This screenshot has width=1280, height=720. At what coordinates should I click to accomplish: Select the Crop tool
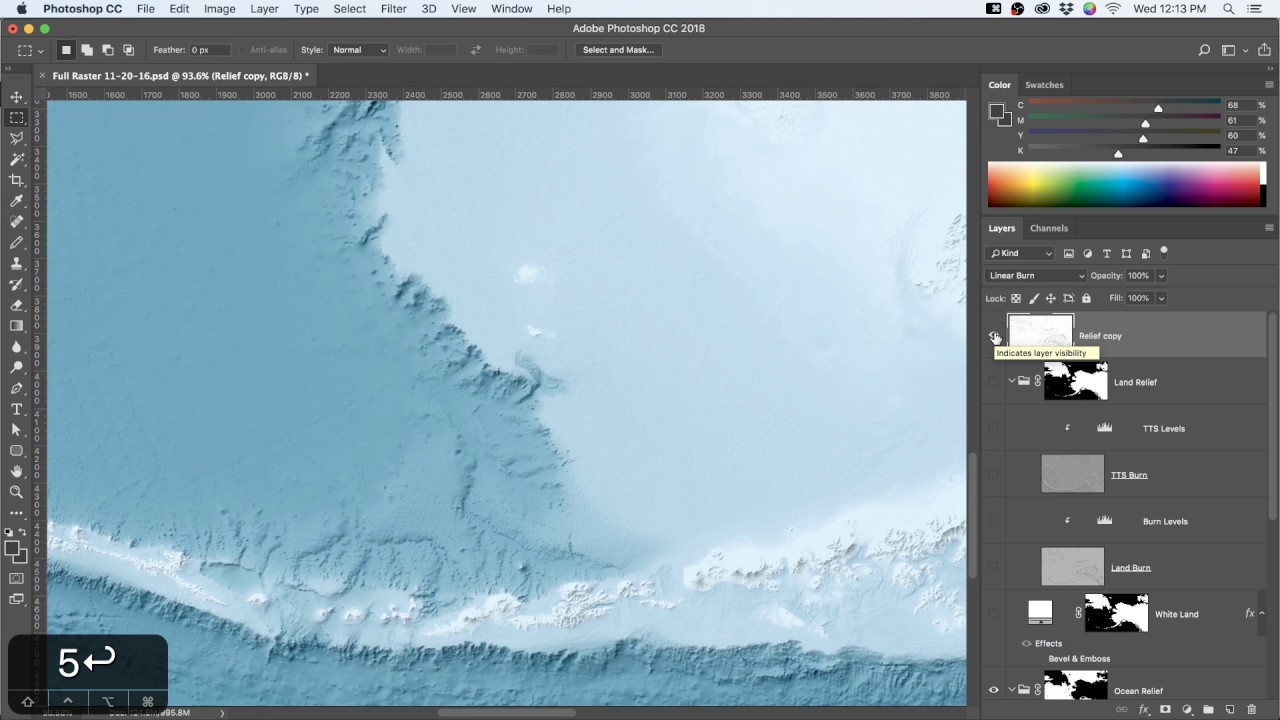[x=16, y=180]
